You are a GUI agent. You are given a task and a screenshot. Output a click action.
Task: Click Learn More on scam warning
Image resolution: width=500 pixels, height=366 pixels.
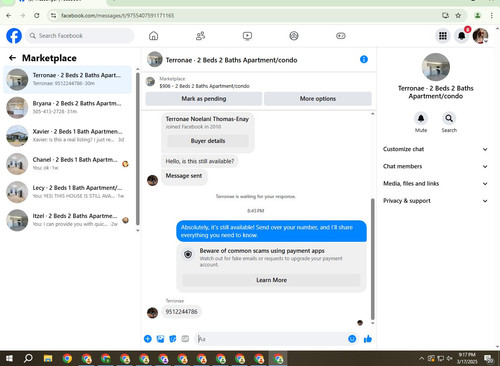pos(271,280)
